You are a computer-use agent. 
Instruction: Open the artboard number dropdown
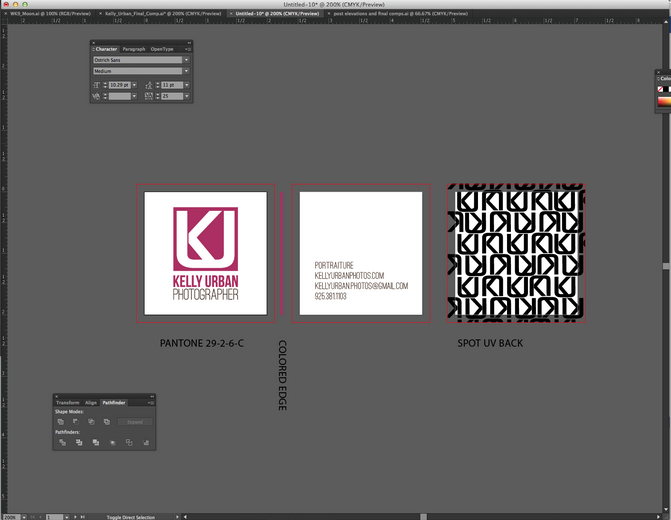coord(67,517)
